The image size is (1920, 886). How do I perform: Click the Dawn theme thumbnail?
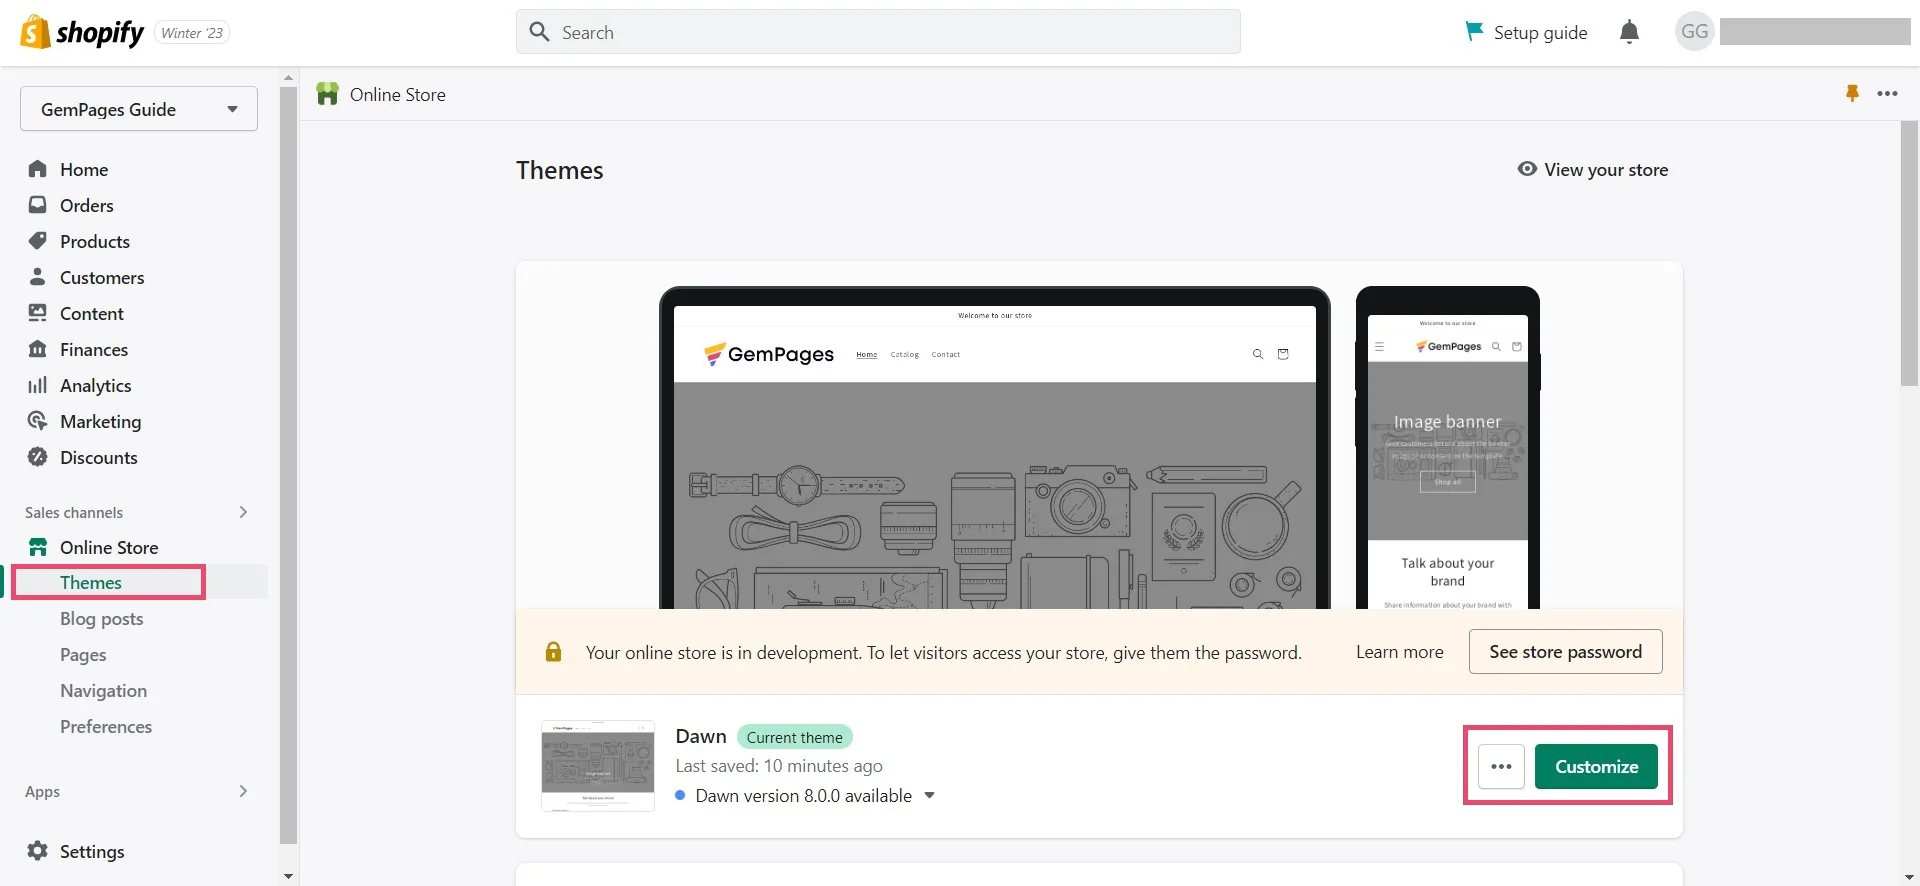598,766
